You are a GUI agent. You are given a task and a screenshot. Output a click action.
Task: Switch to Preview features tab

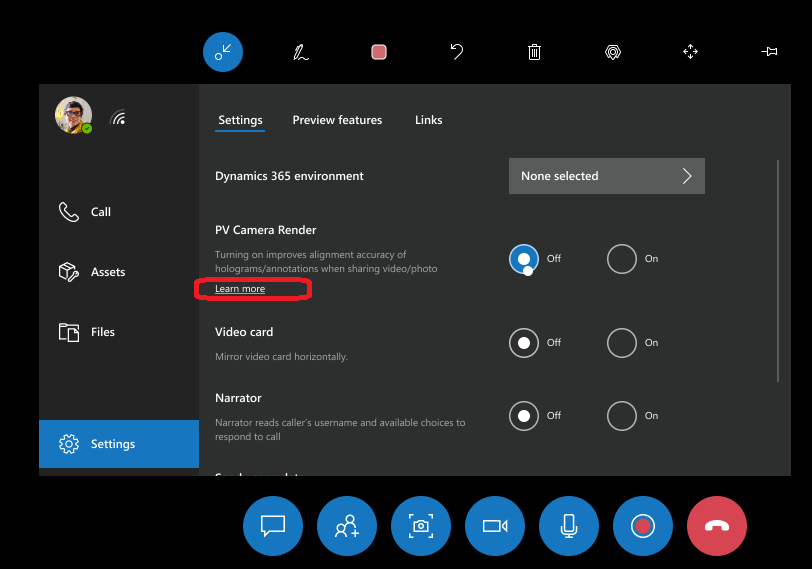pos(337,120)
